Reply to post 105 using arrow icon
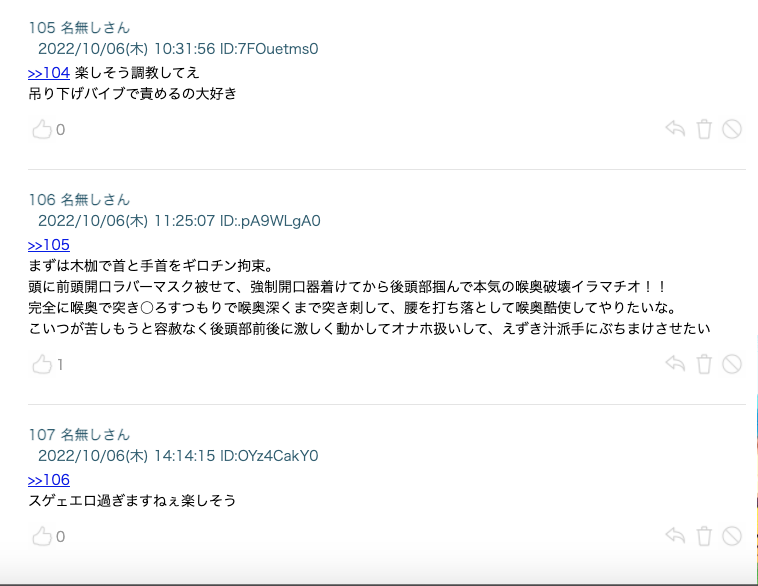Viewport: 758px width, 586px height. [x=675, y=129]
